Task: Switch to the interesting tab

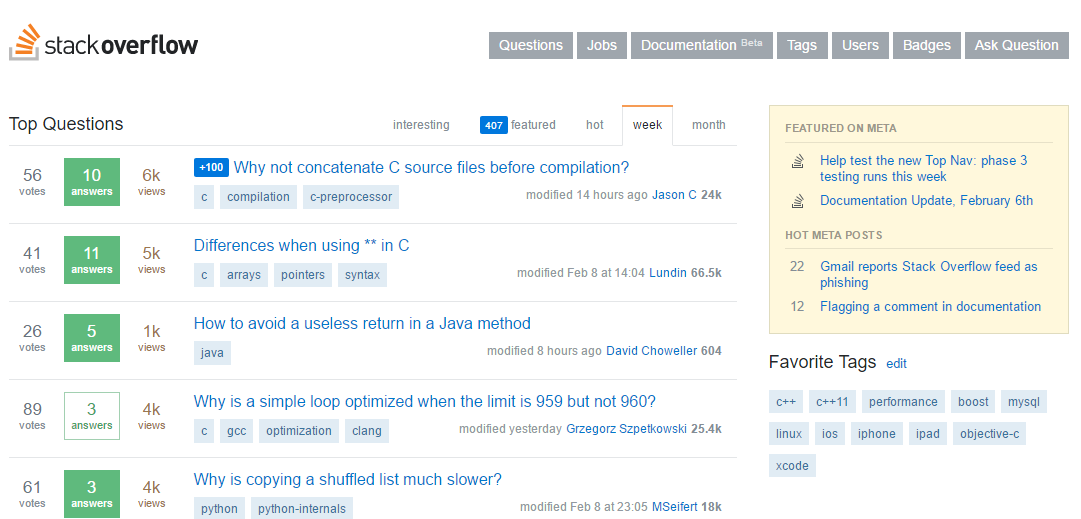Action: coord(421,125)
